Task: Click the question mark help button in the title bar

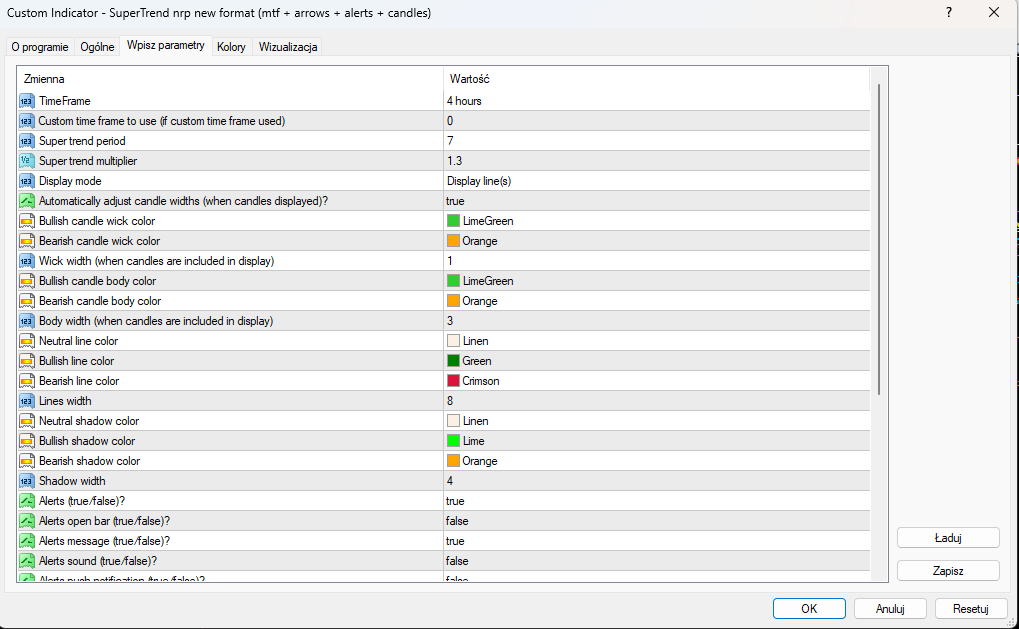Action: tap(948, 13)
